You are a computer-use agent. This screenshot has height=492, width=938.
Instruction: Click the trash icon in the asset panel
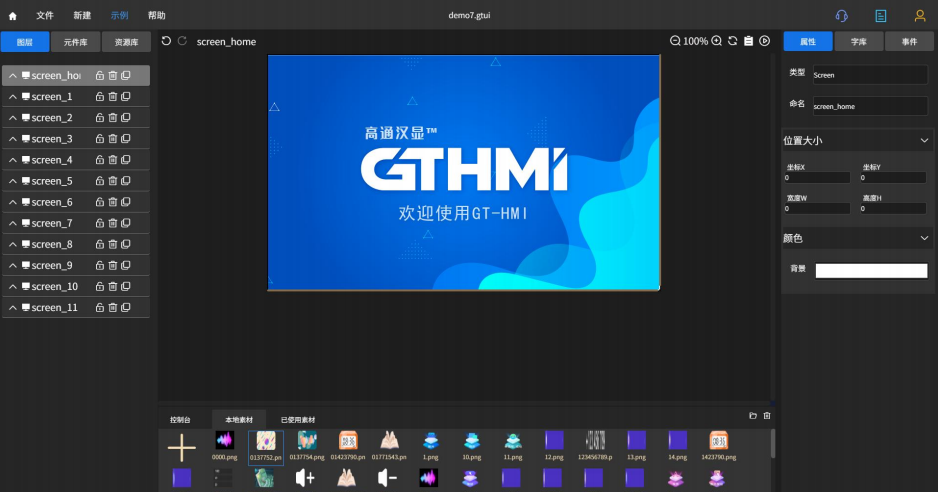pyautogui.click(x=767, y=415)
